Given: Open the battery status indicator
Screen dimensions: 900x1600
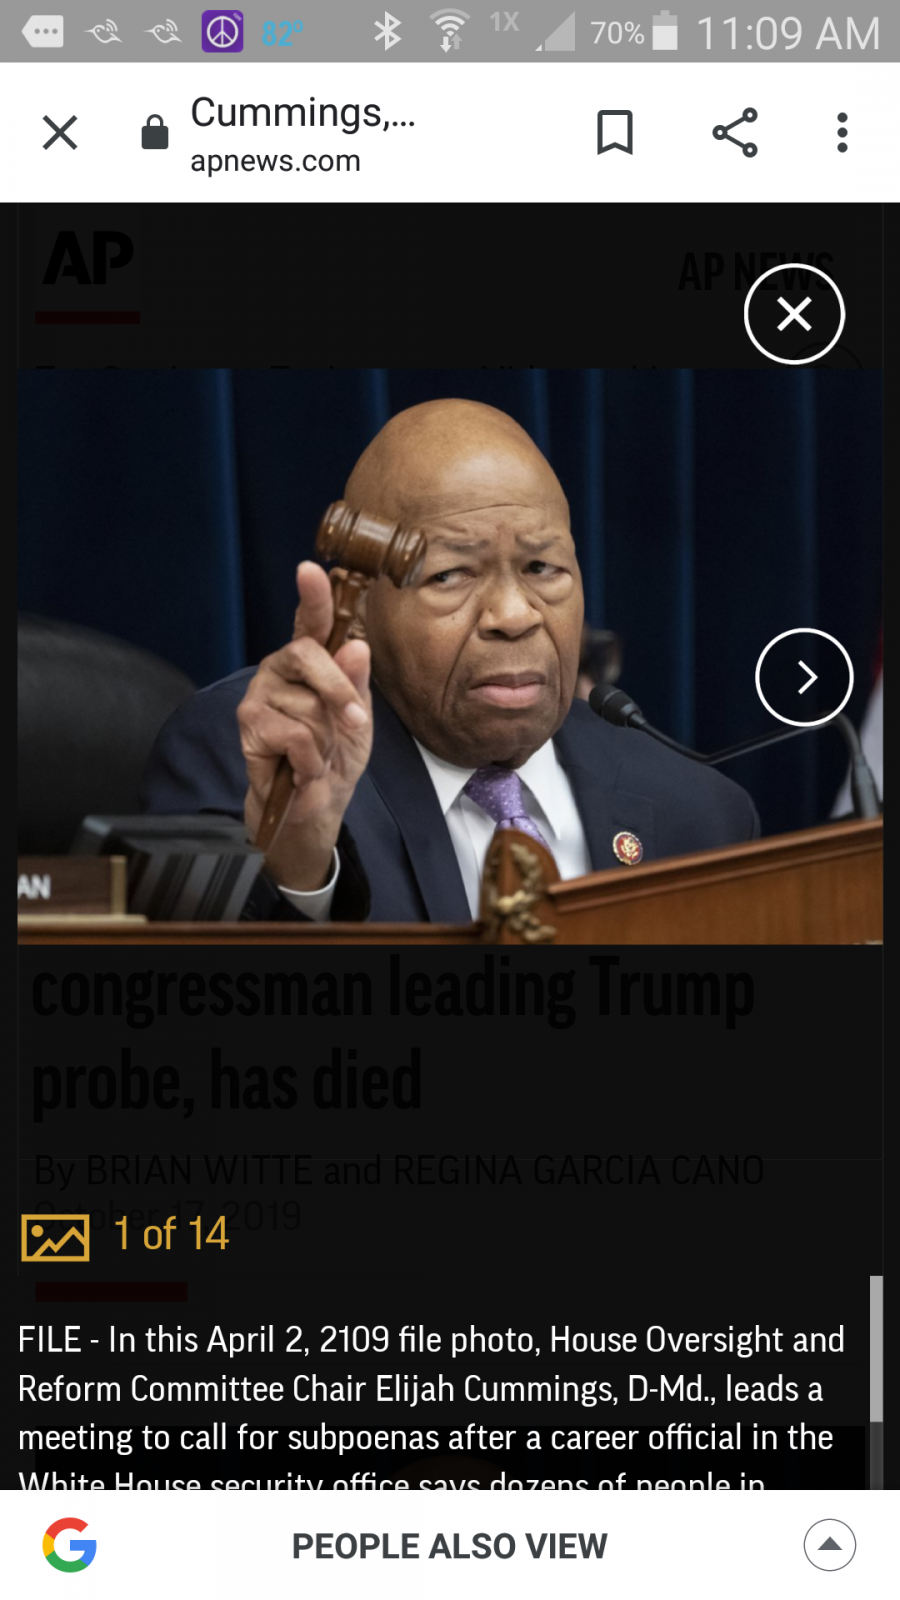Looking at the screenshot, I should [x=634, y=32].
